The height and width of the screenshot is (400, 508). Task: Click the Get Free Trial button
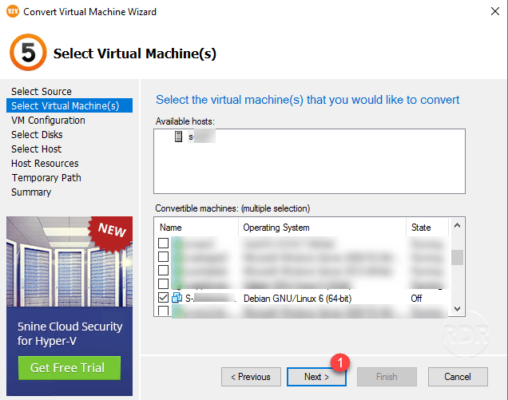click(69, 368)
